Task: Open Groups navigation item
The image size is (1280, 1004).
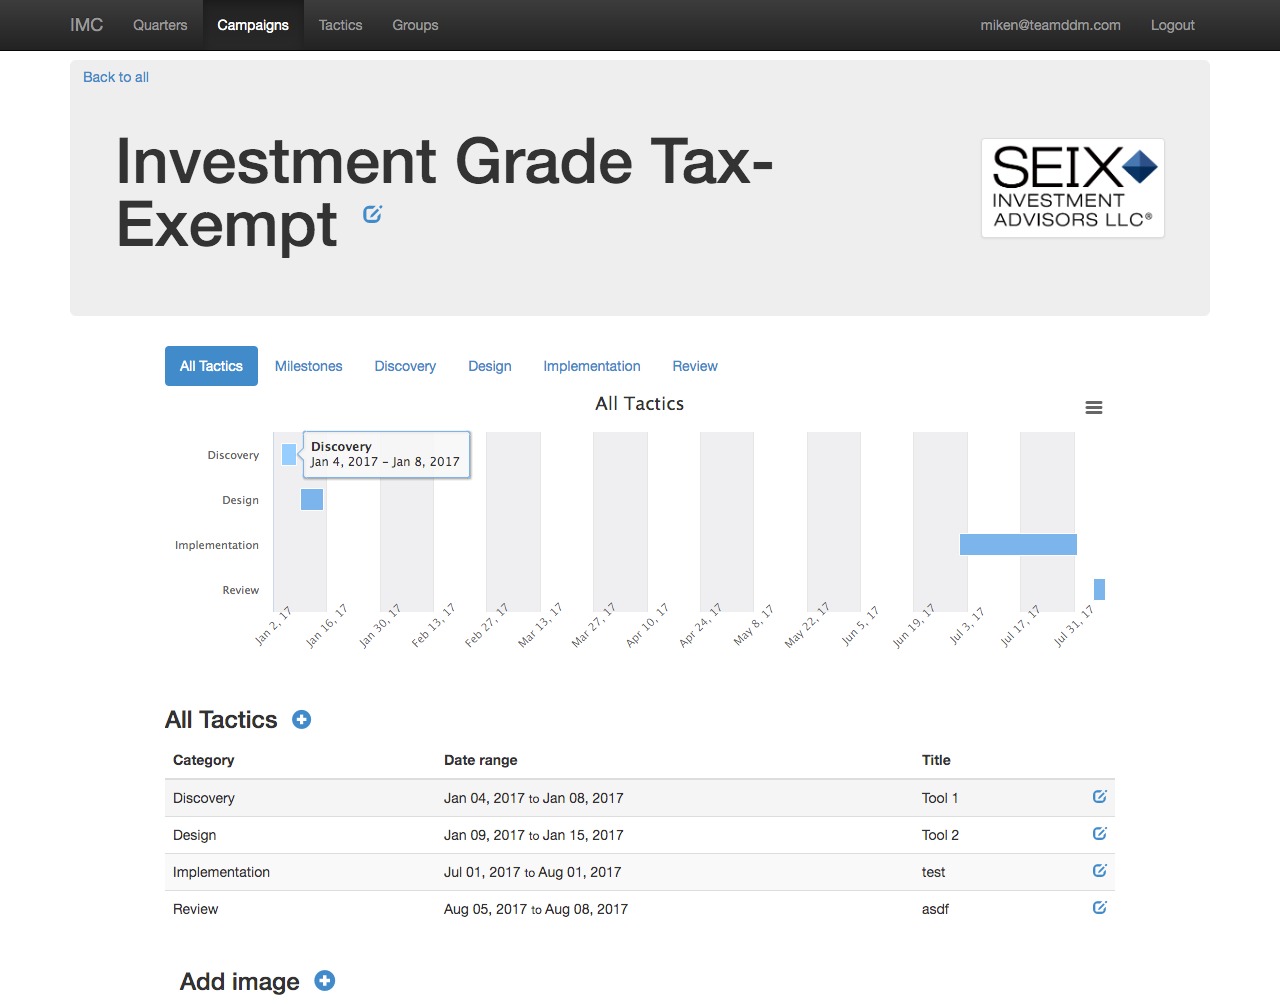Action: pyautogui.click(x=415, y=25)
